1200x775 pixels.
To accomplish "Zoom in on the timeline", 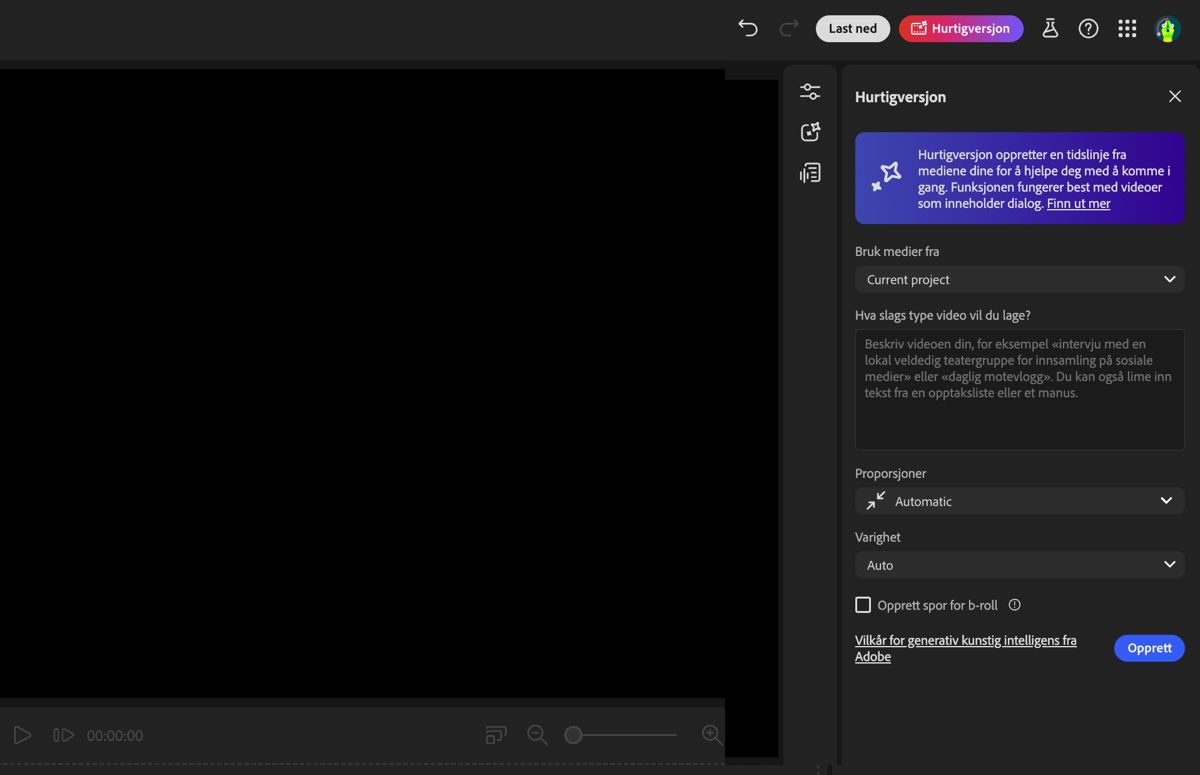I will click(711, 734).
